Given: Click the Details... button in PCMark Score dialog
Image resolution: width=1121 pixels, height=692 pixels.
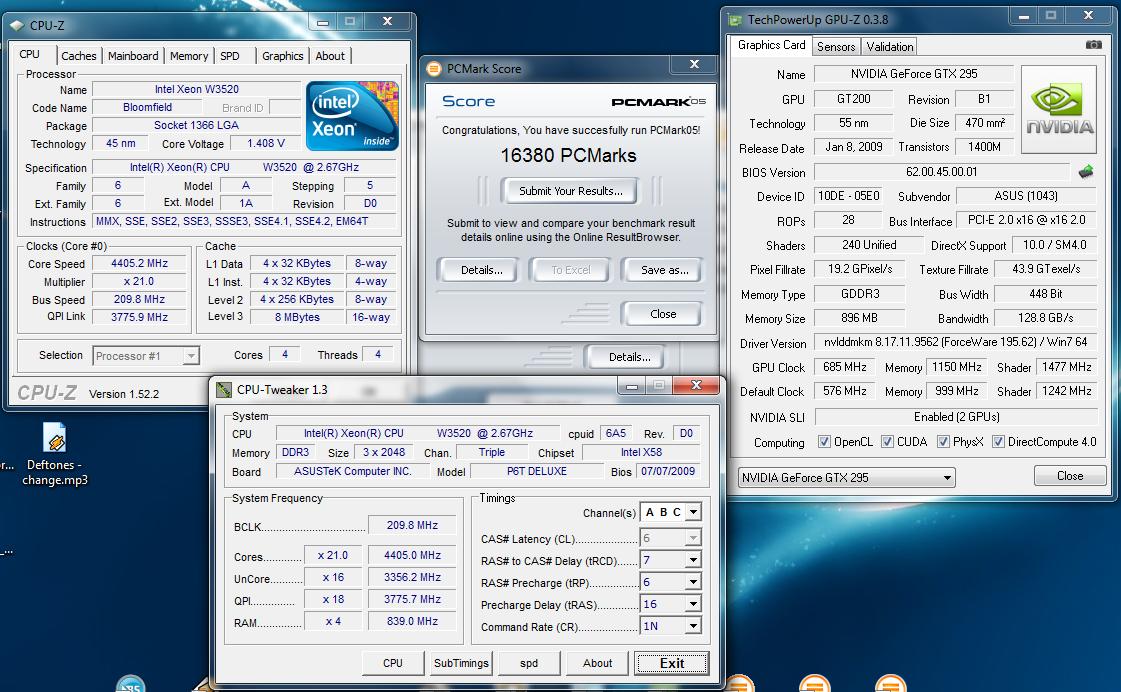Looking at the screenshot, I should pos(481,270).
